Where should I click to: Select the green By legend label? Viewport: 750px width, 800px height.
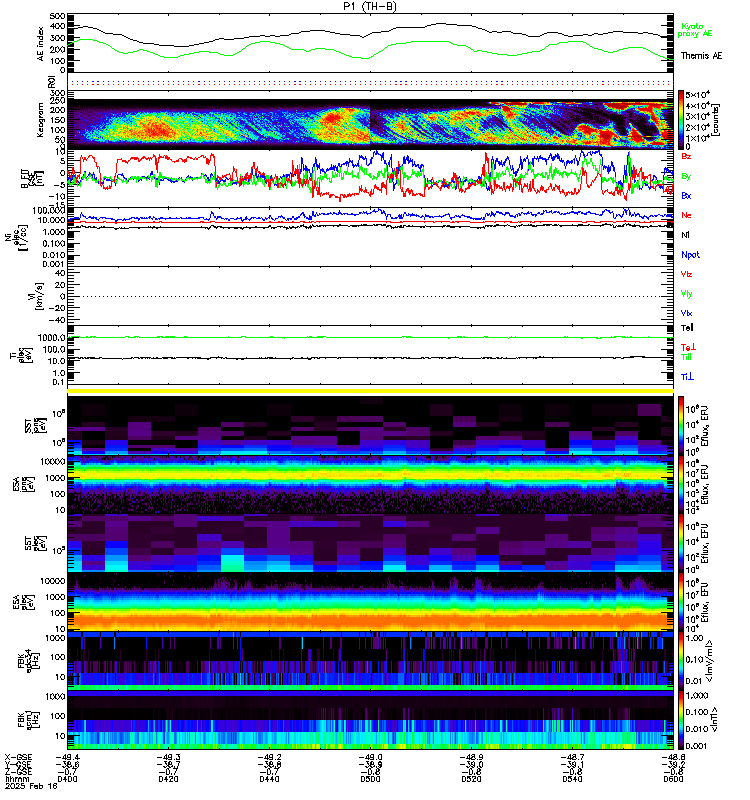686,176
